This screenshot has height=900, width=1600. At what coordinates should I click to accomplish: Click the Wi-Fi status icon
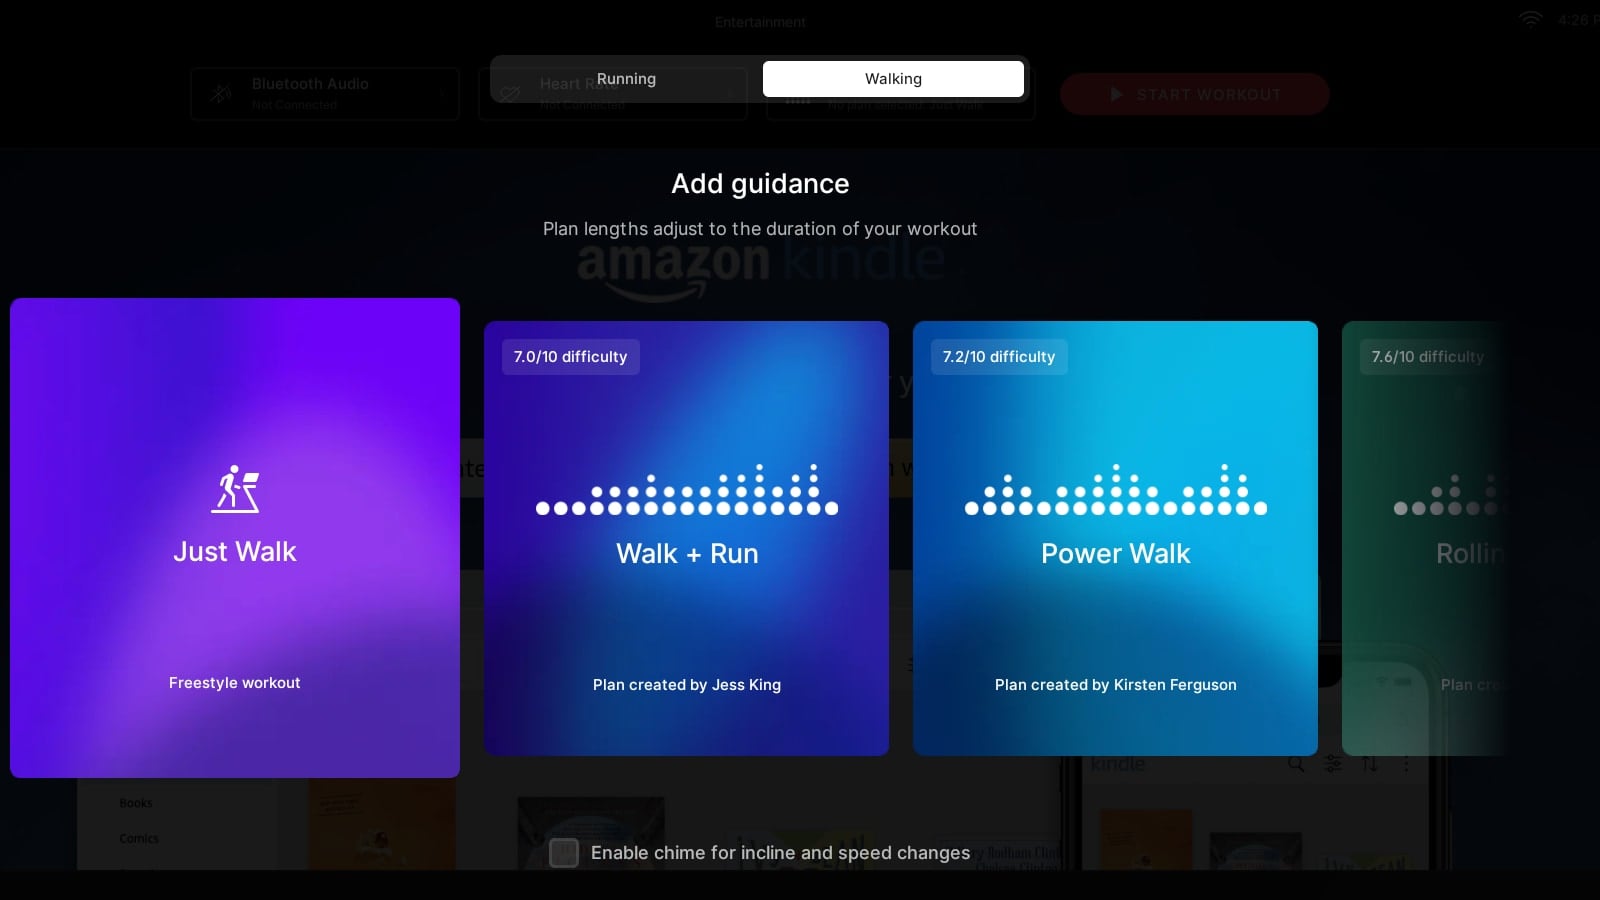1530,19
